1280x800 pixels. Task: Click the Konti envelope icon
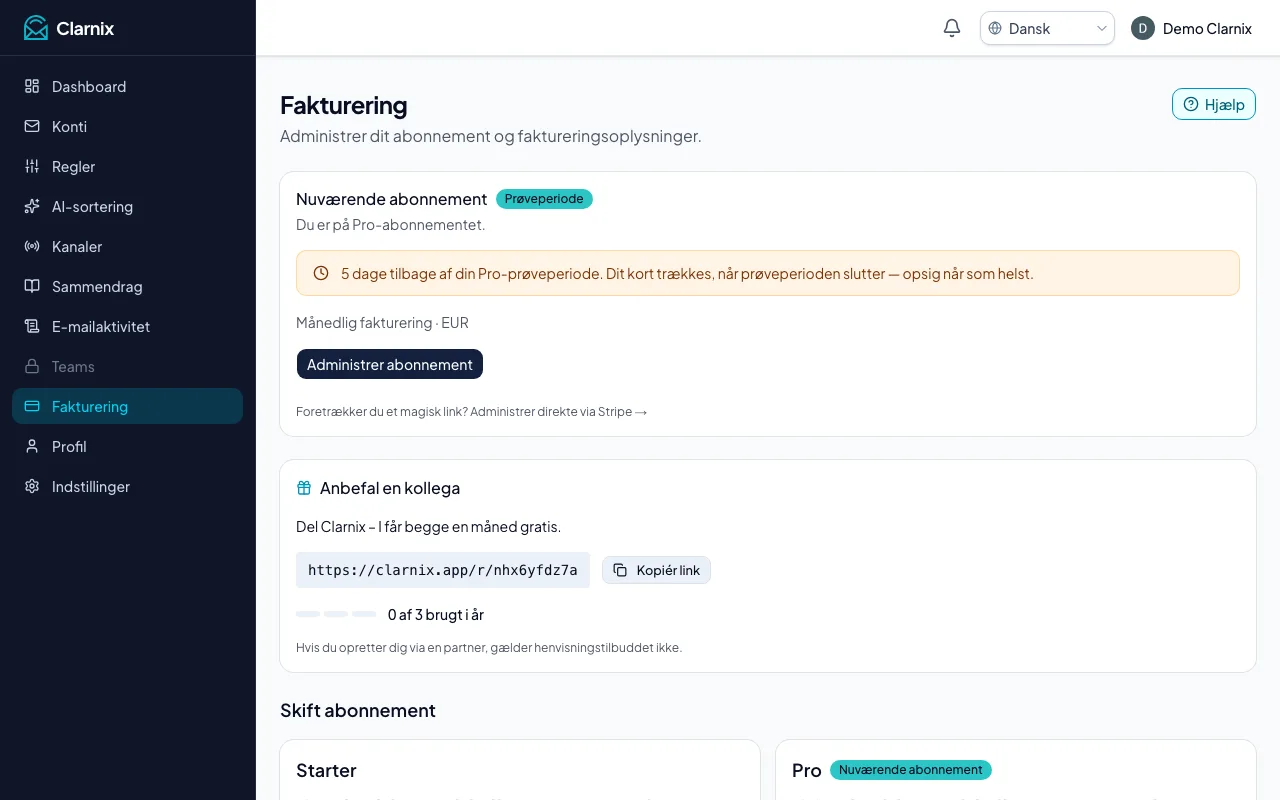click(32, 126)
